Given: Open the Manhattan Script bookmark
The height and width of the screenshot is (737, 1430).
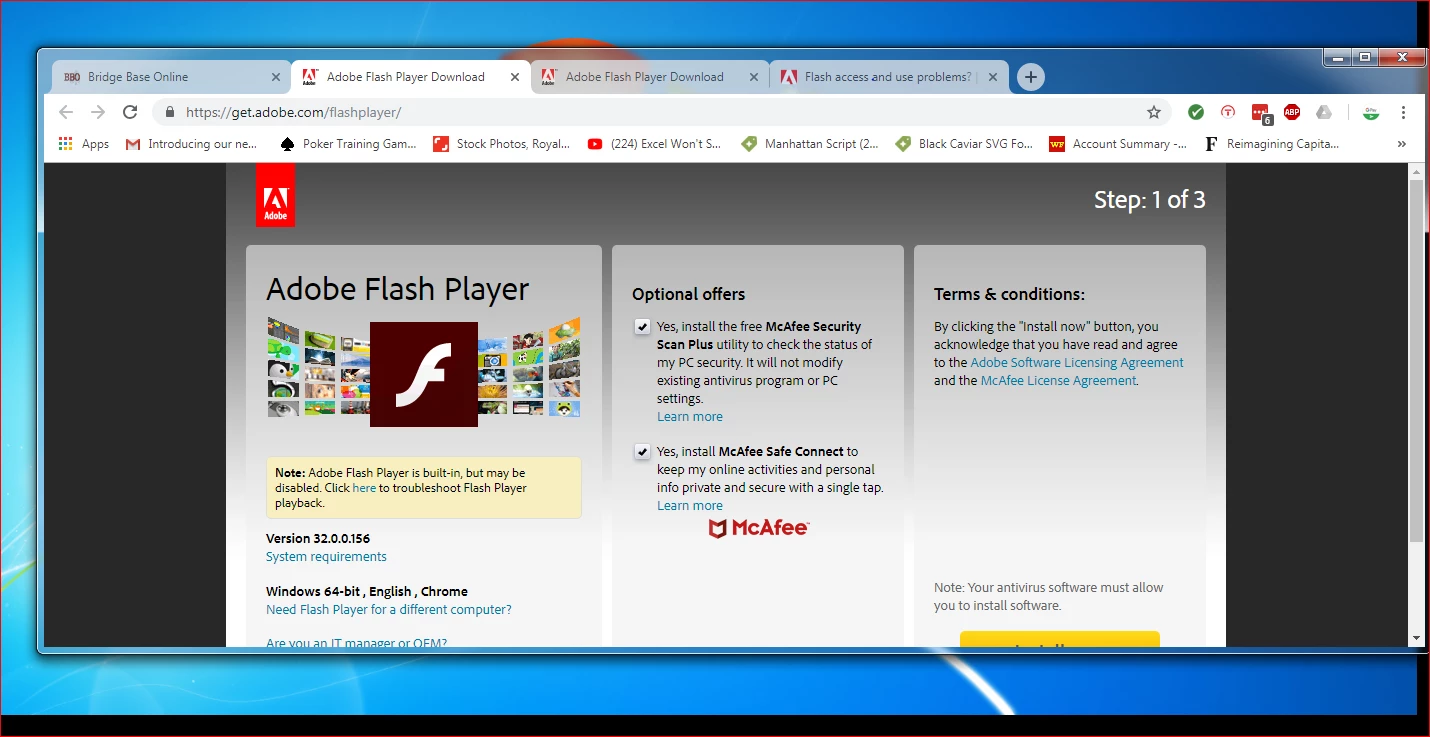Looking at the screenshot, I should pos(810,144).
